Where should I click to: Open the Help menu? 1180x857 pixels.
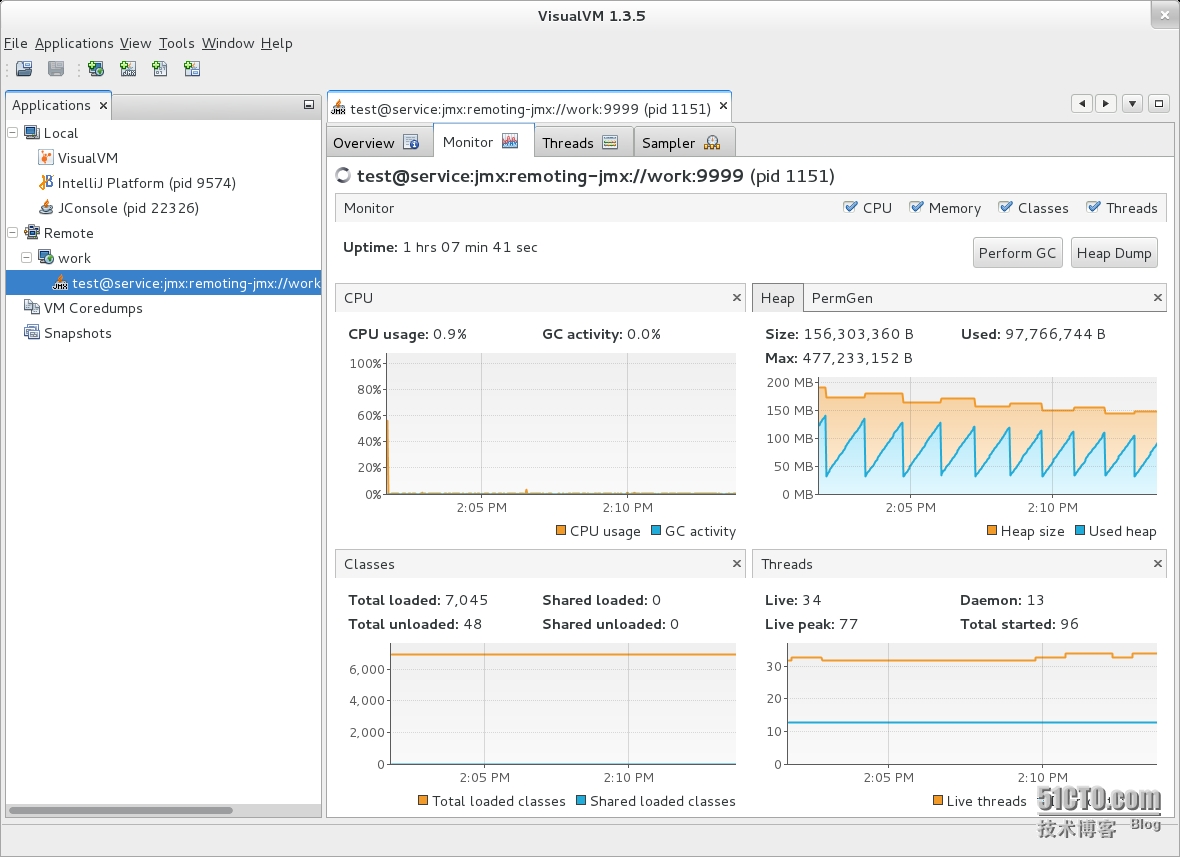(277, 44)
